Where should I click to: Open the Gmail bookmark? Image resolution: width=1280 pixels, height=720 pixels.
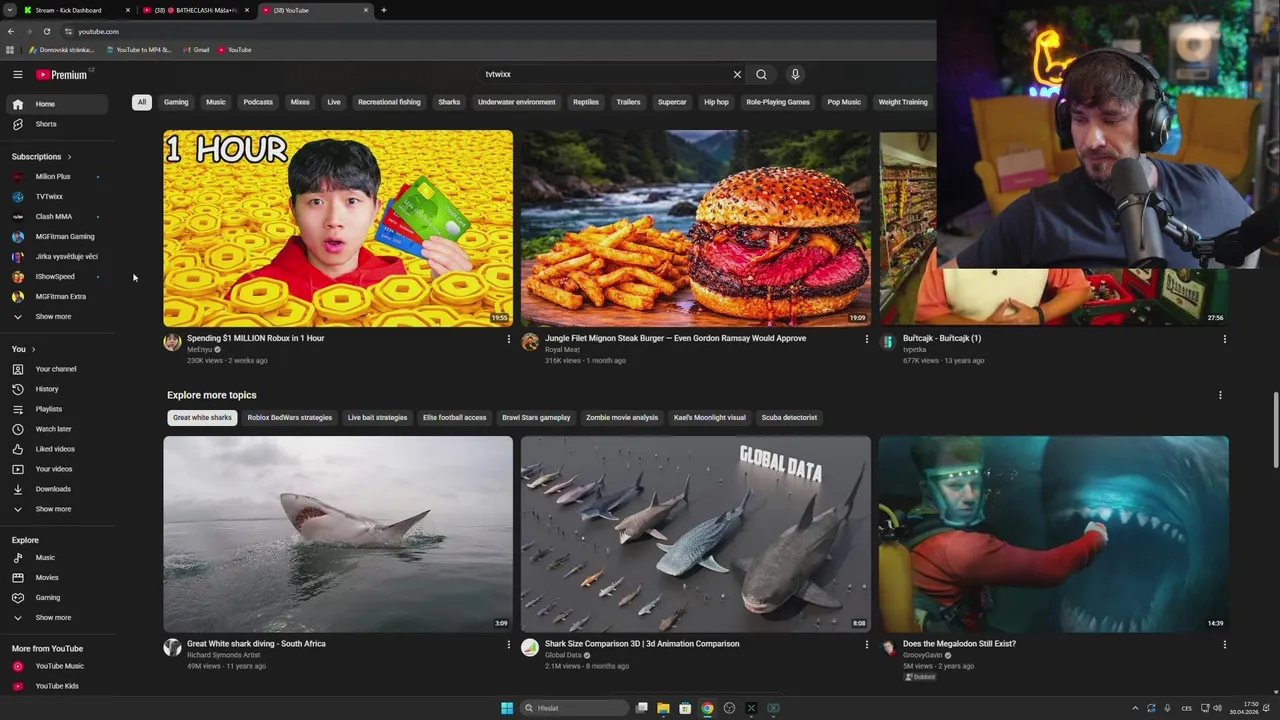[x=196, y=50]
